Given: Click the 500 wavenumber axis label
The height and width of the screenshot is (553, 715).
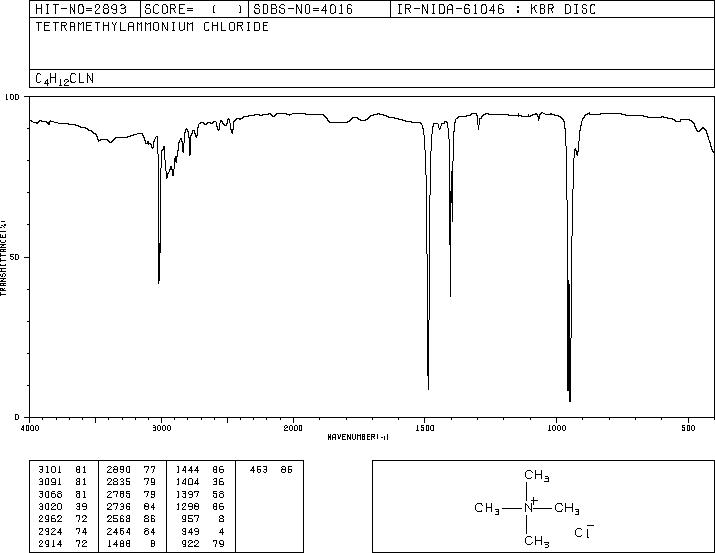Looking at the screenshot, I should tap(688, 428).
